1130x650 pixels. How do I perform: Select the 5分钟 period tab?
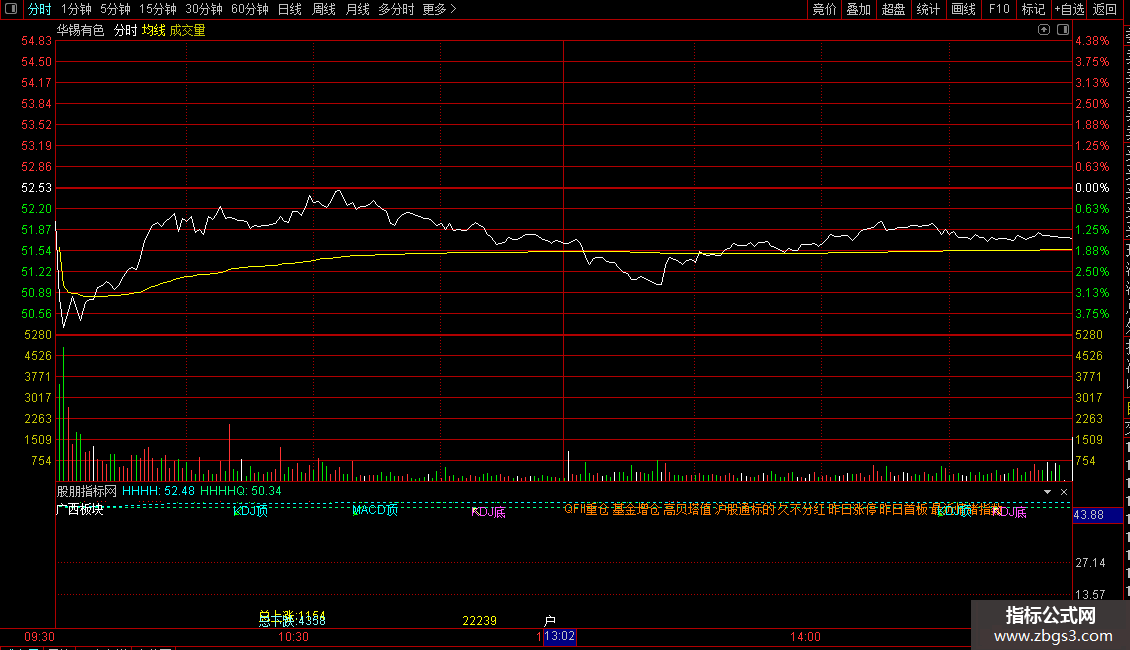(115, 9)
